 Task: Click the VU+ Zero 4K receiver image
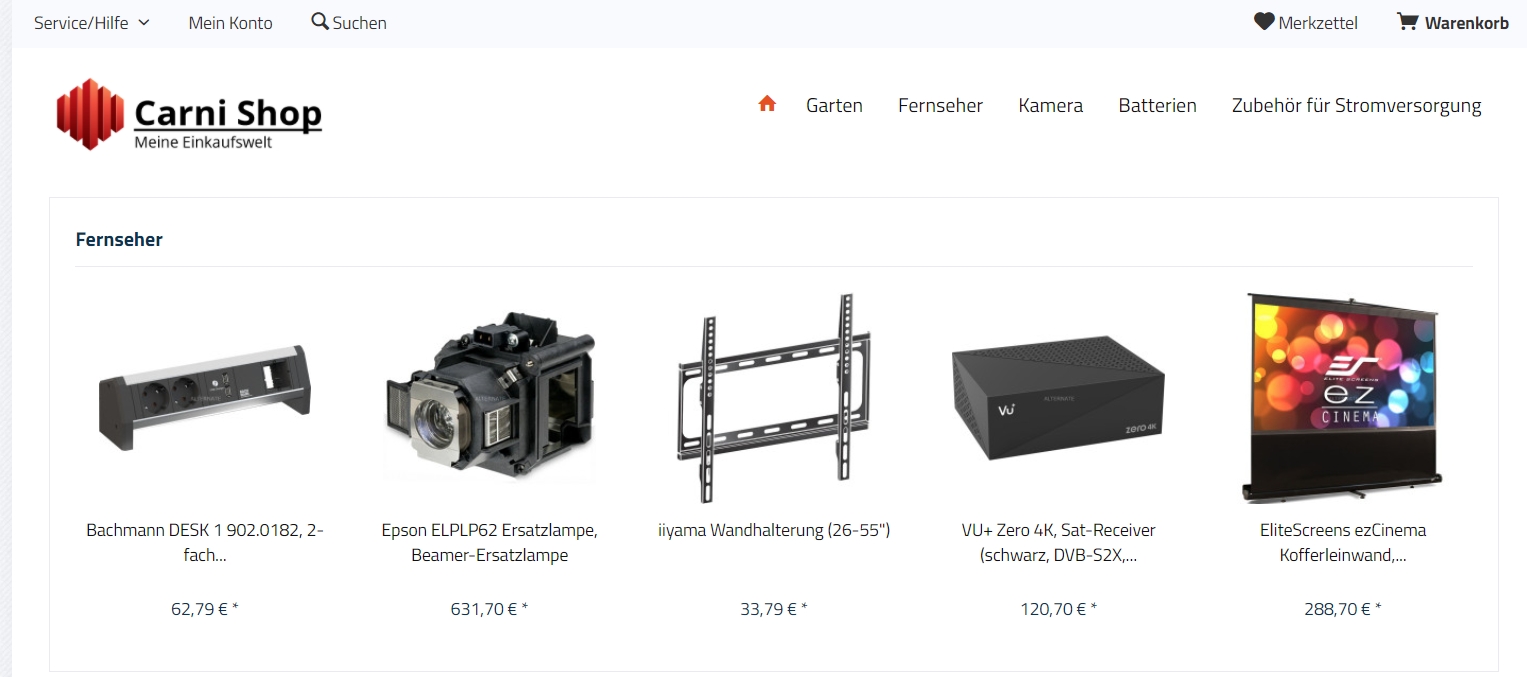(x=1058, y=398)
